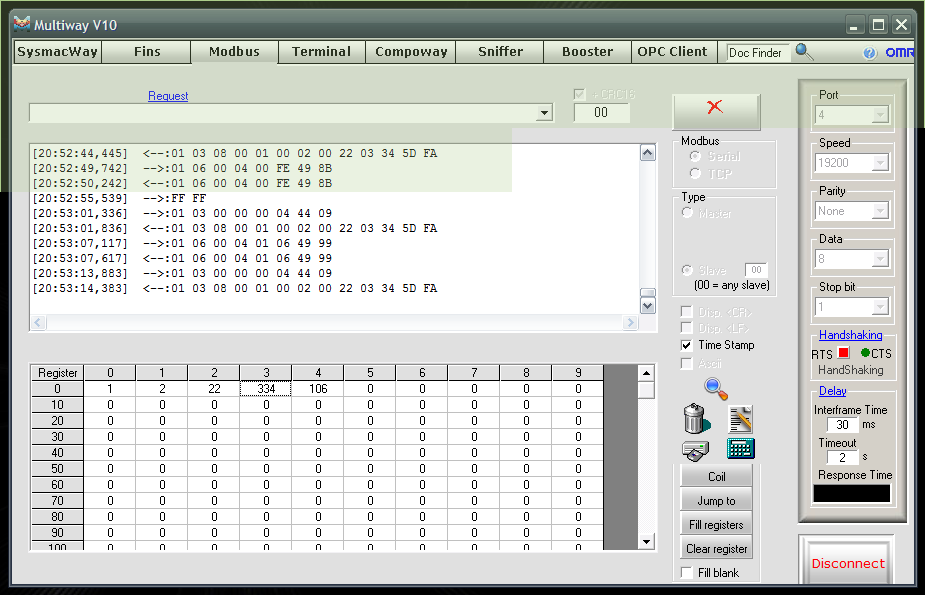
Task: Click the Disconnect button
Action: (x=848, y=563)
